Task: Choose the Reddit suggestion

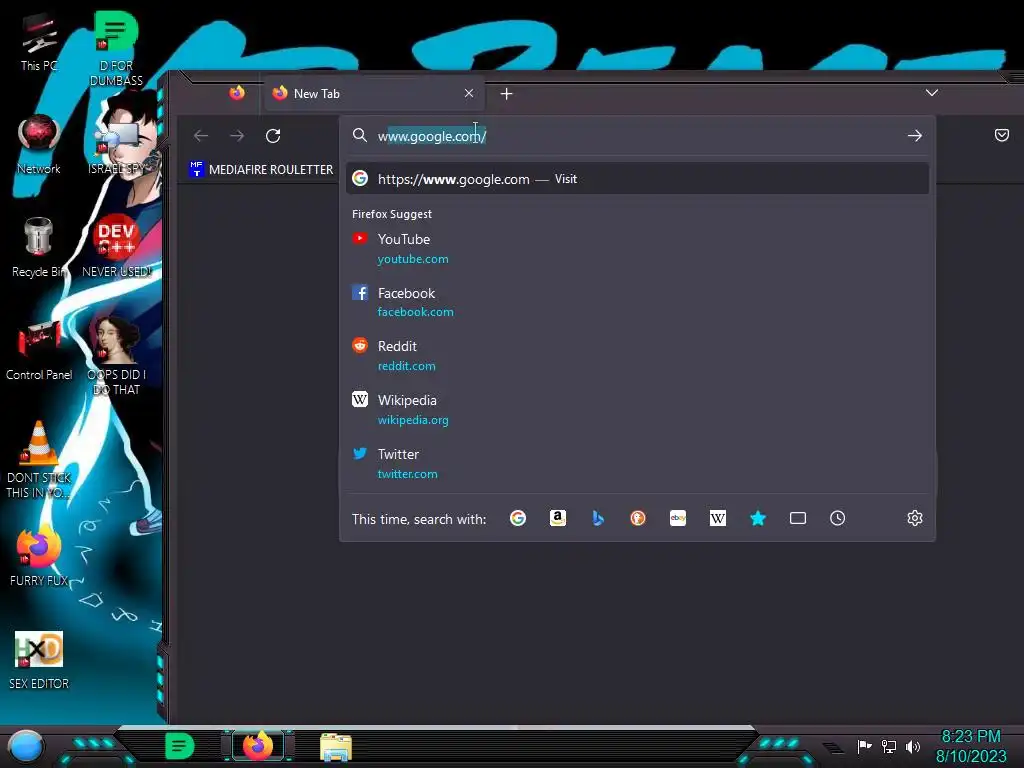Action: point(637,355)
